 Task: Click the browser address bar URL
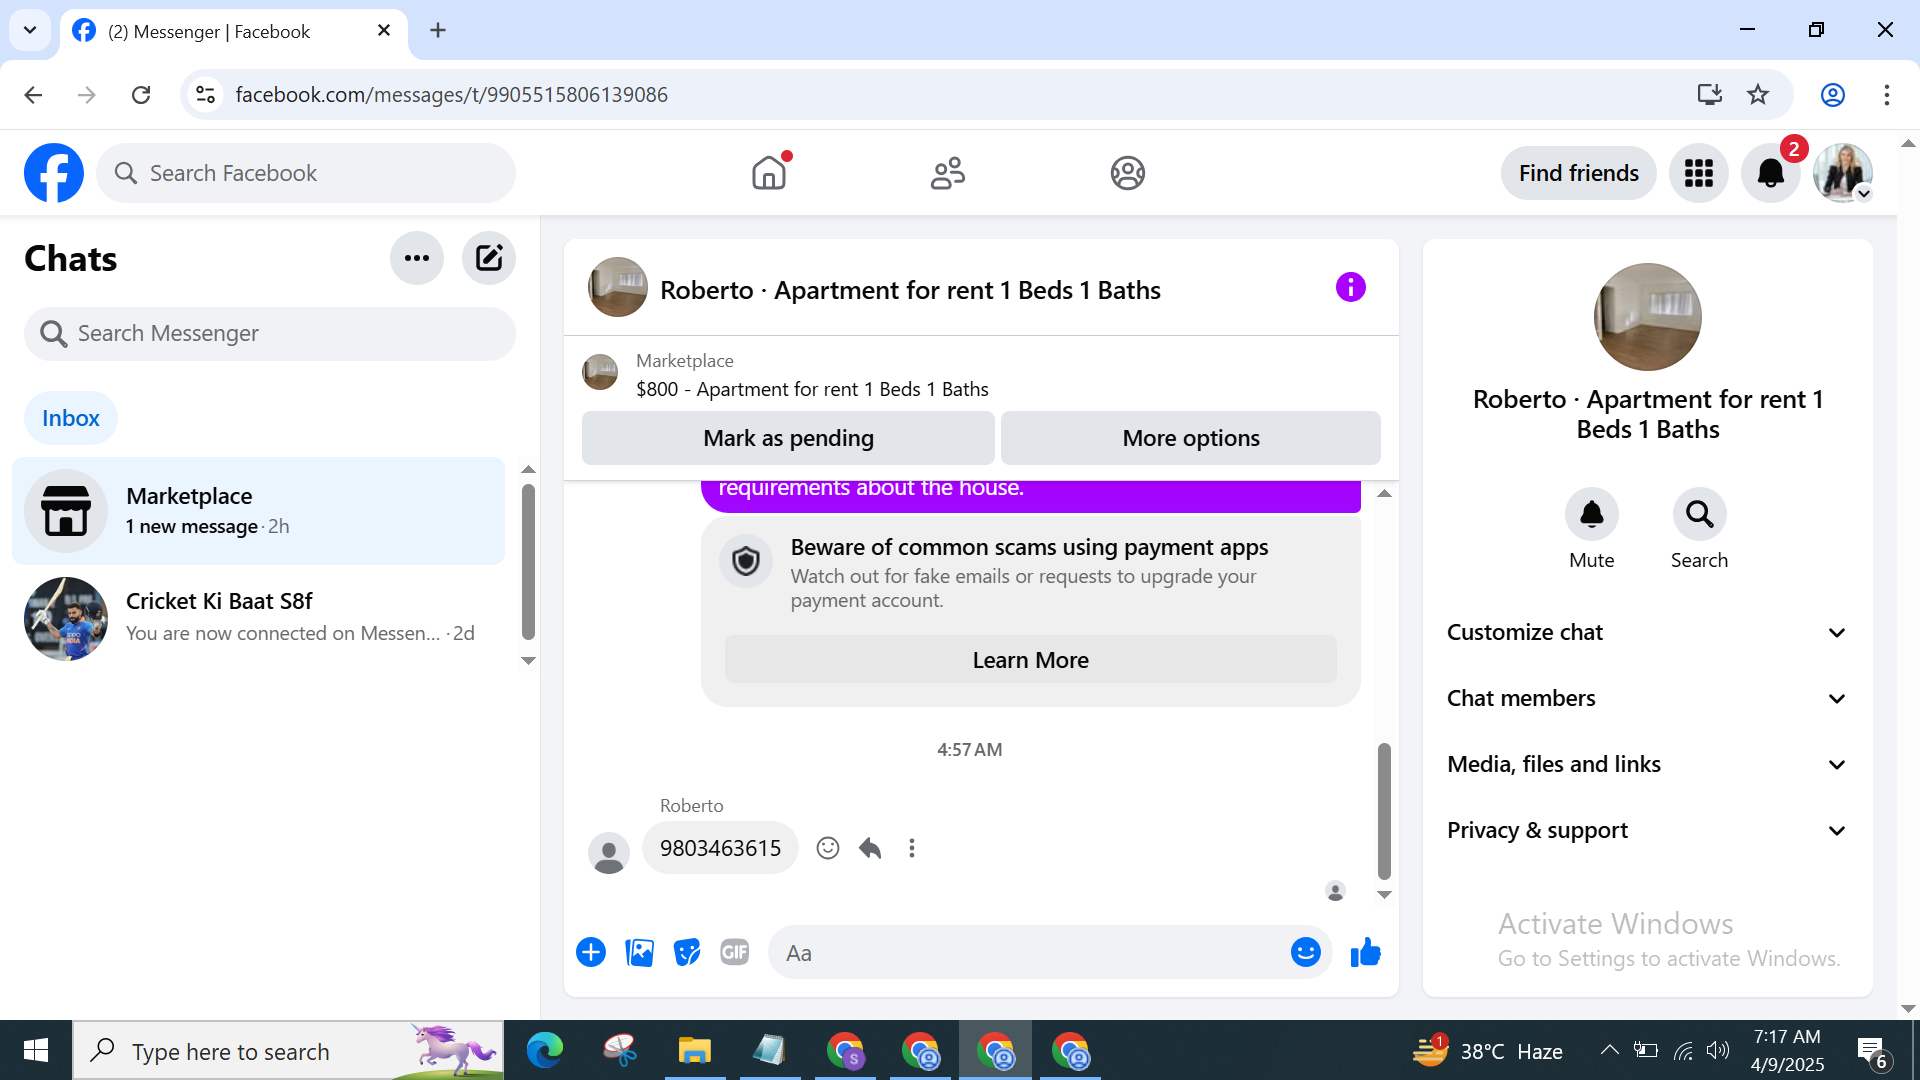pos(451,94)
